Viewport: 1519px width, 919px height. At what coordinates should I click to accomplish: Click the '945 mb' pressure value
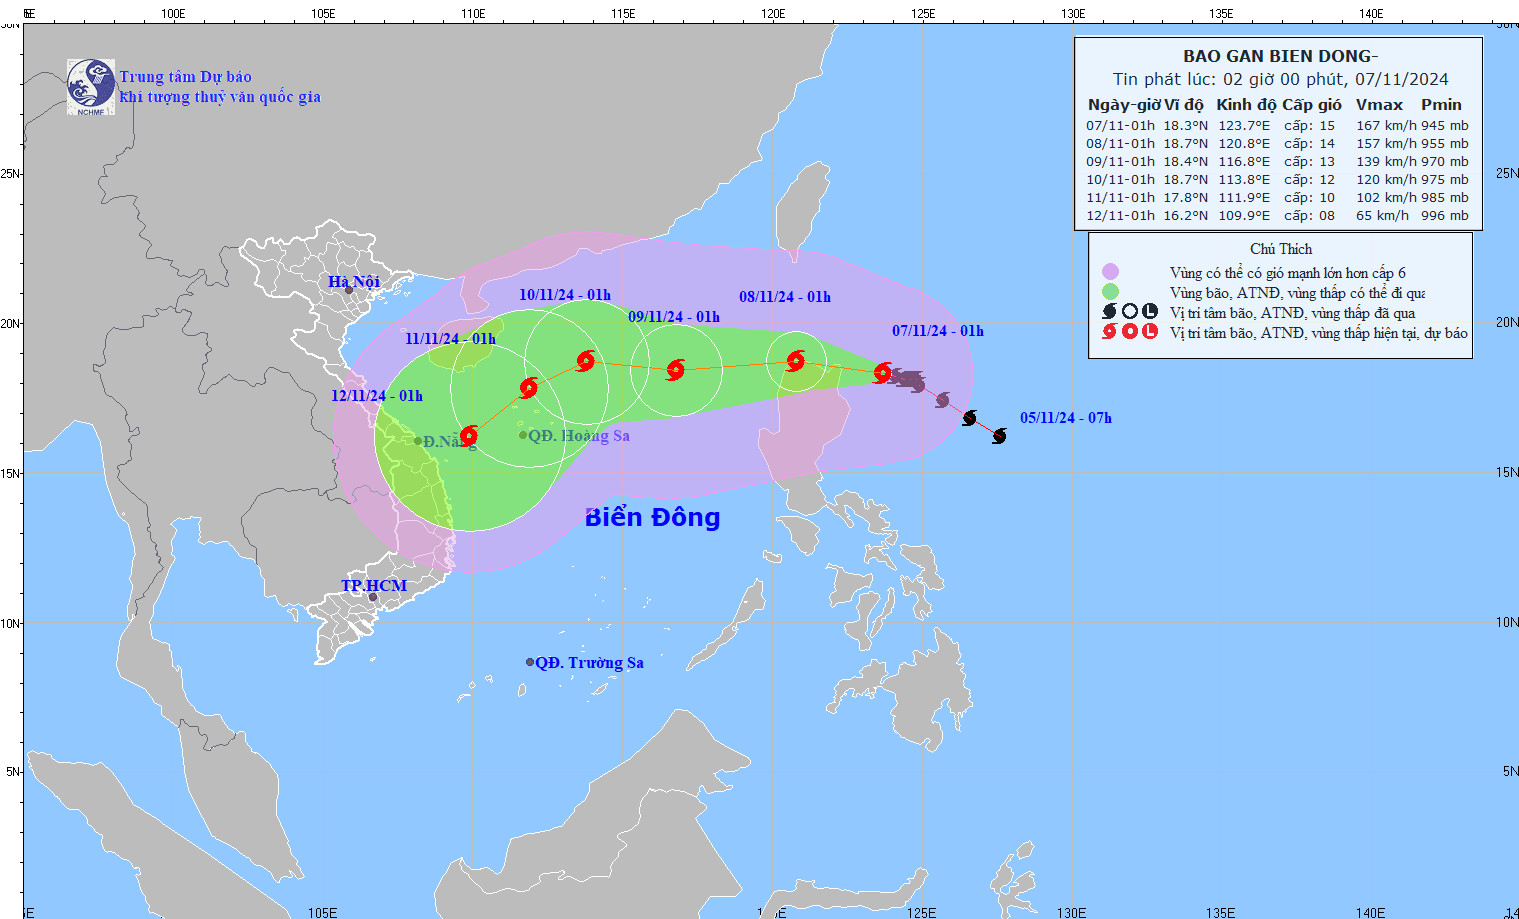(1445, 126)
